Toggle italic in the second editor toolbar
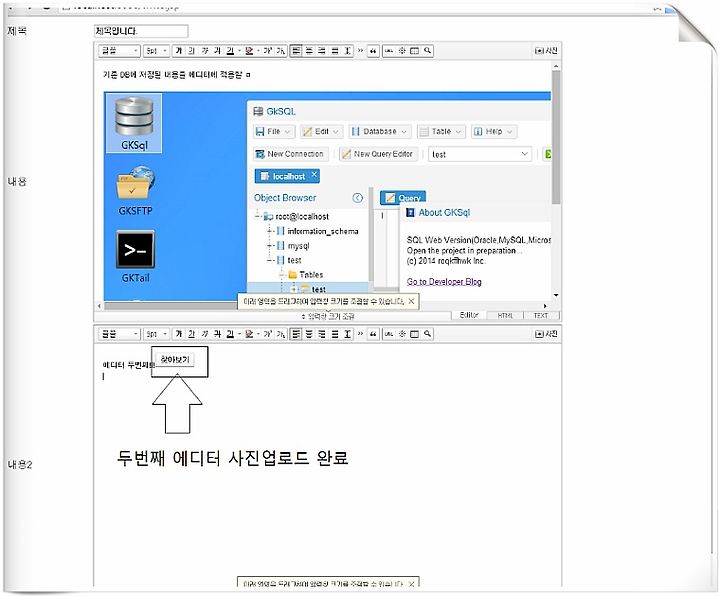Screen dimensions: 720x596 click(205, 334)
